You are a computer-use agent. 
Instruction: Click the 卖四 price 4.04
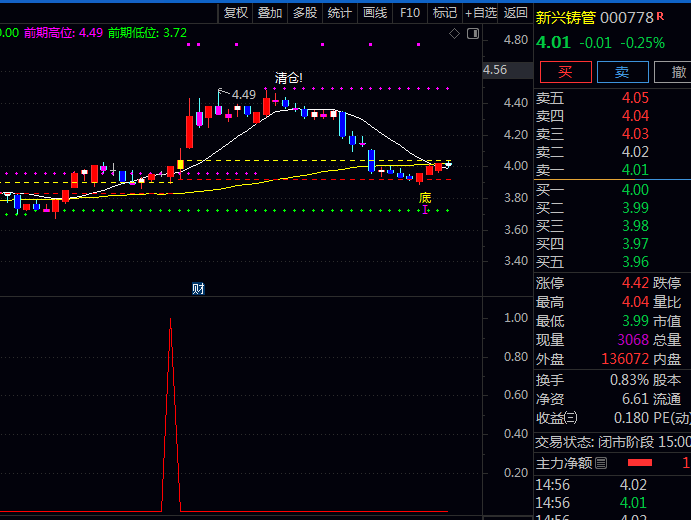635,116
